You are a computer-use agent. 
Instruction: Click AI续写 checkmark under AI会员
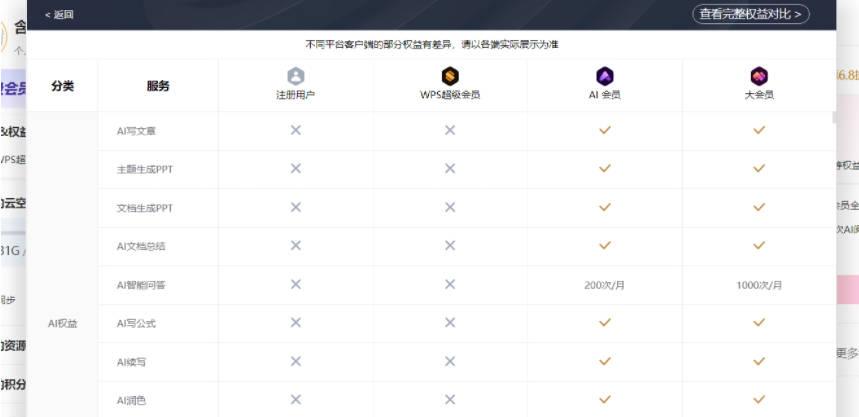[x=604, y=361]
